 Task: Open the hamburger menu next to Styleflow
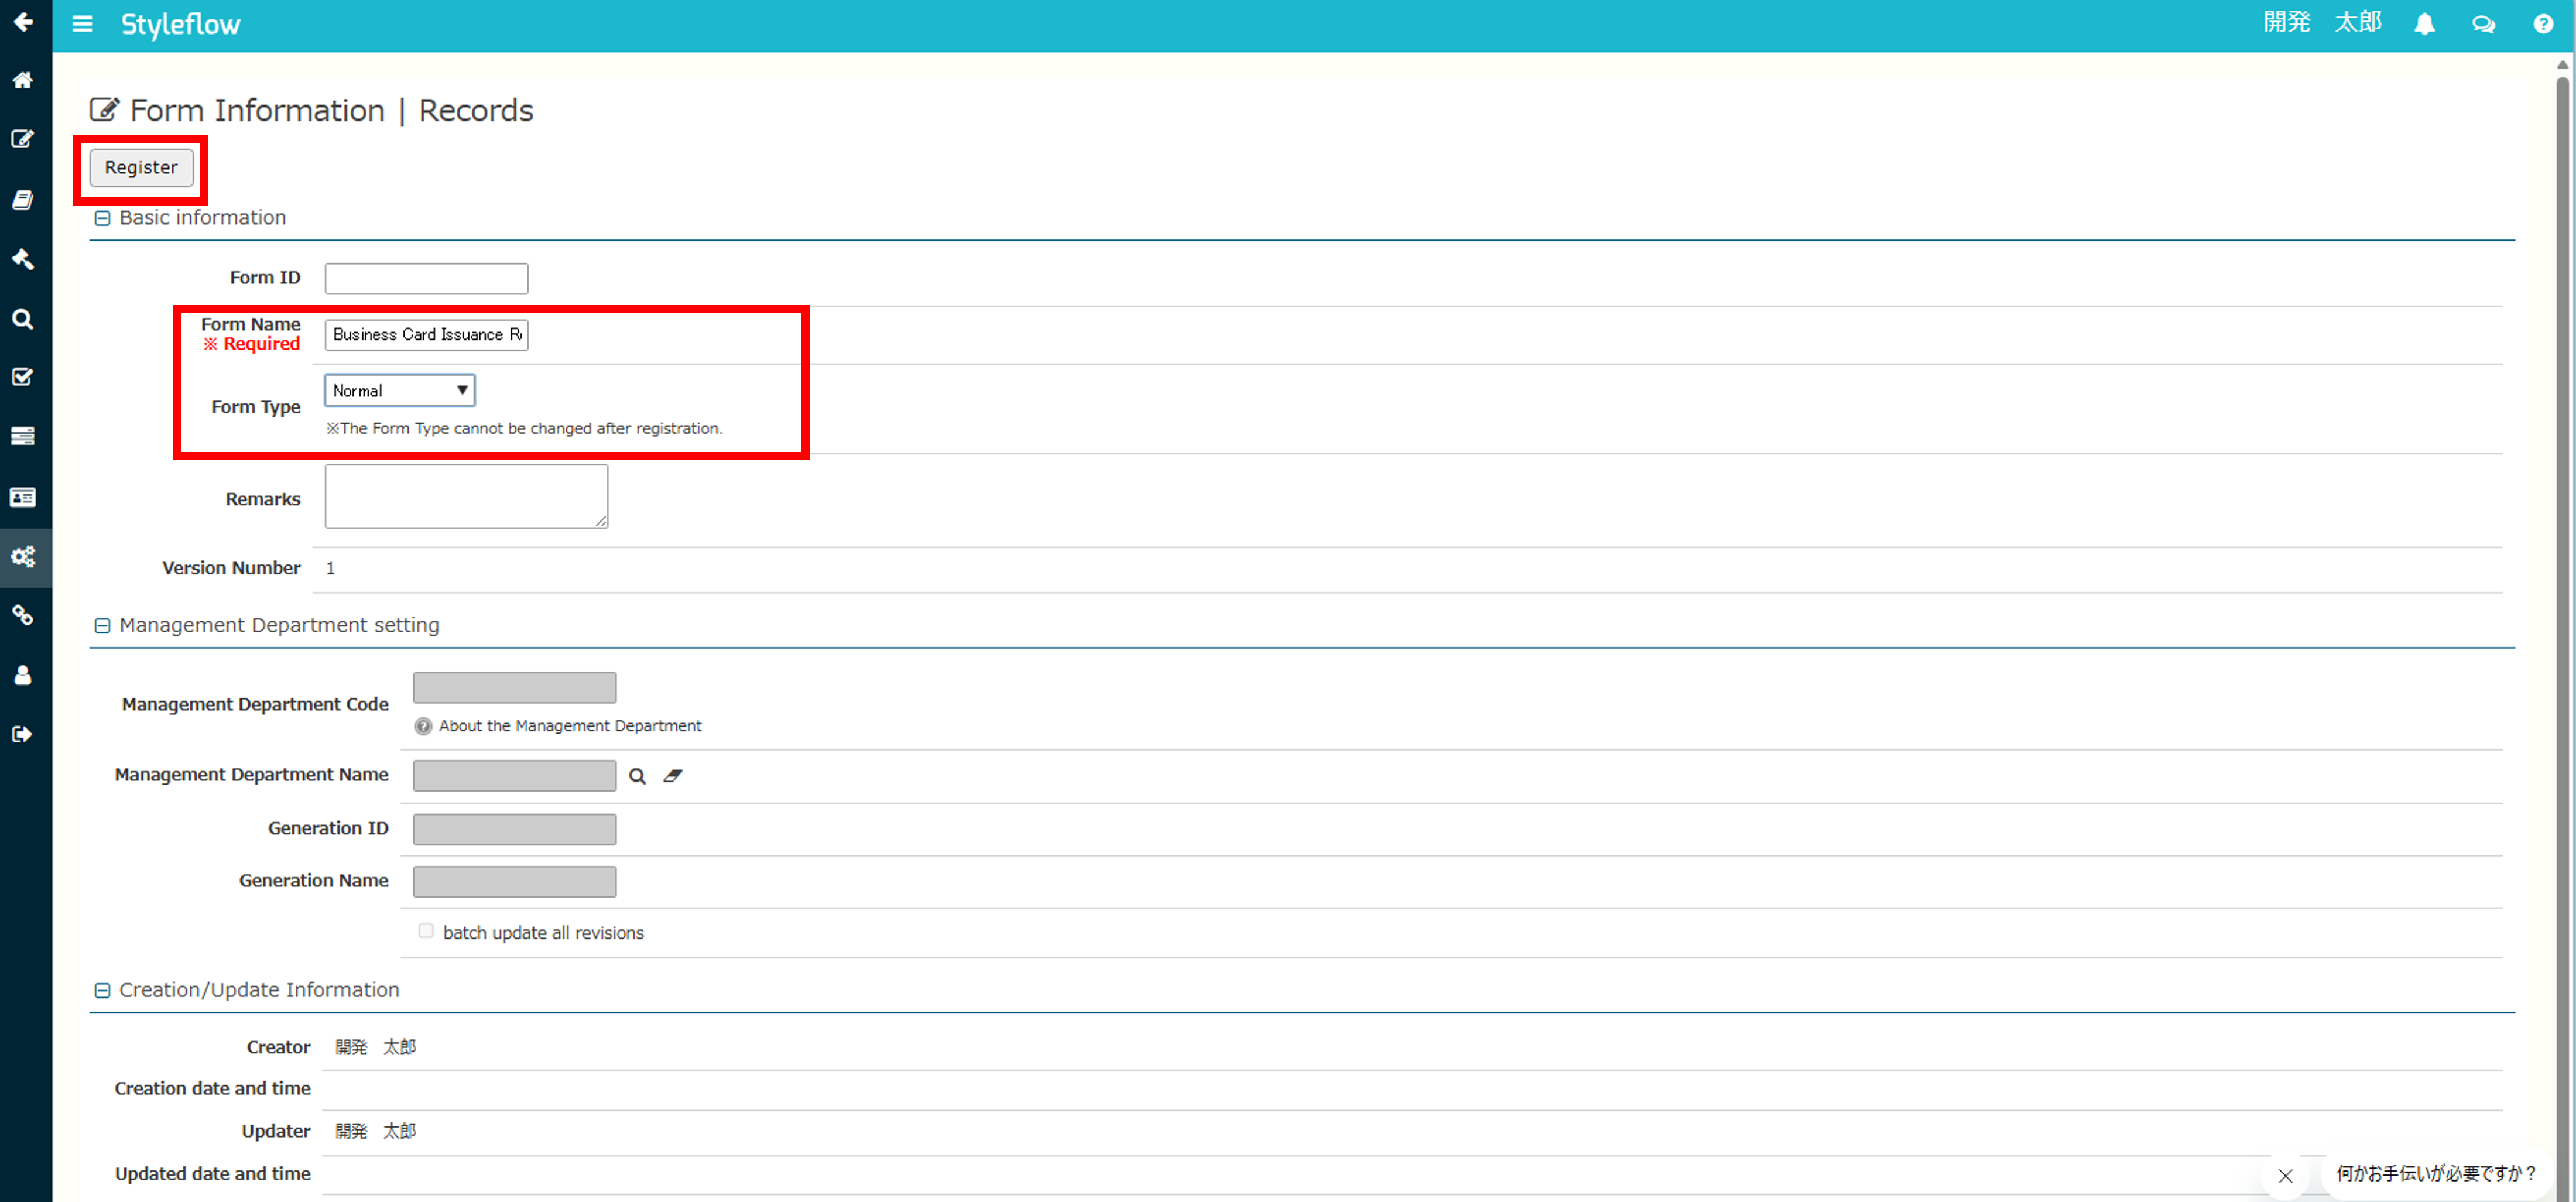coord(83,23)
